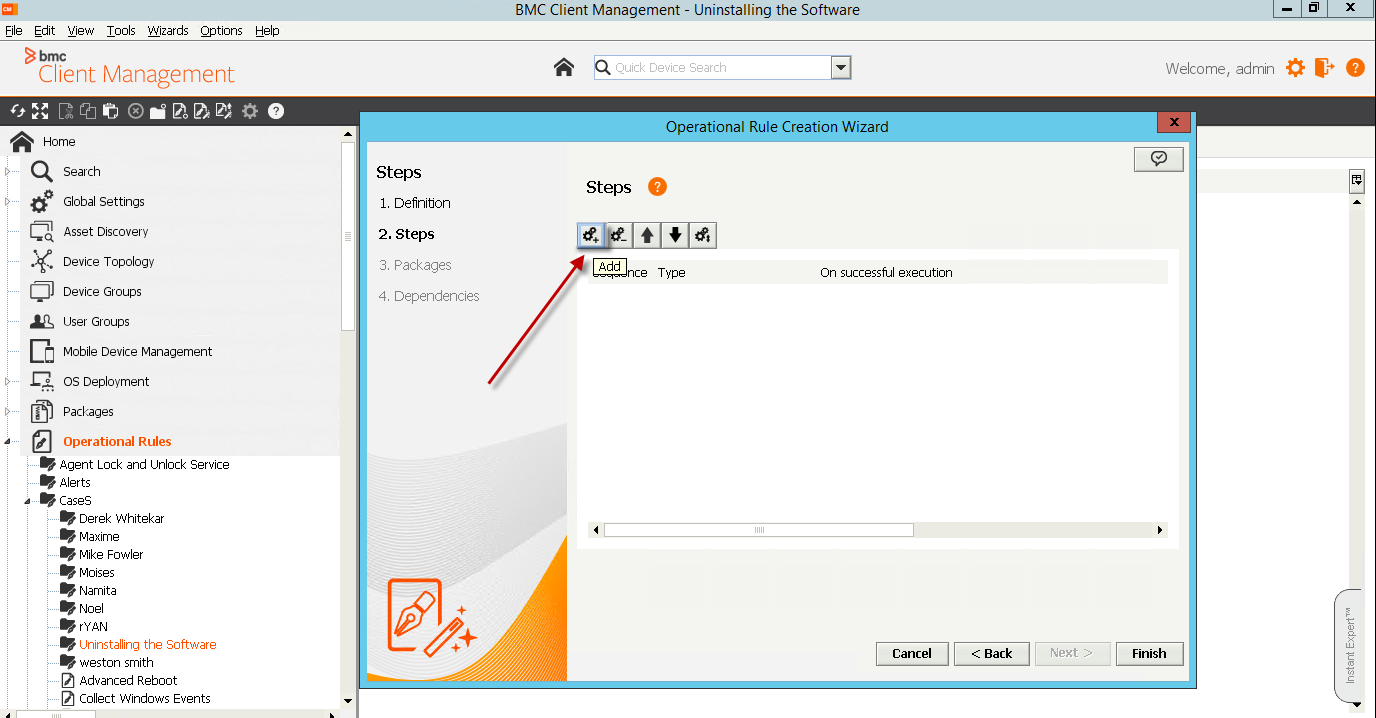Viewport: 1376px width, 718px height.
Task: Select the Advanced Reboot rule
Action: tap(128, 681)
